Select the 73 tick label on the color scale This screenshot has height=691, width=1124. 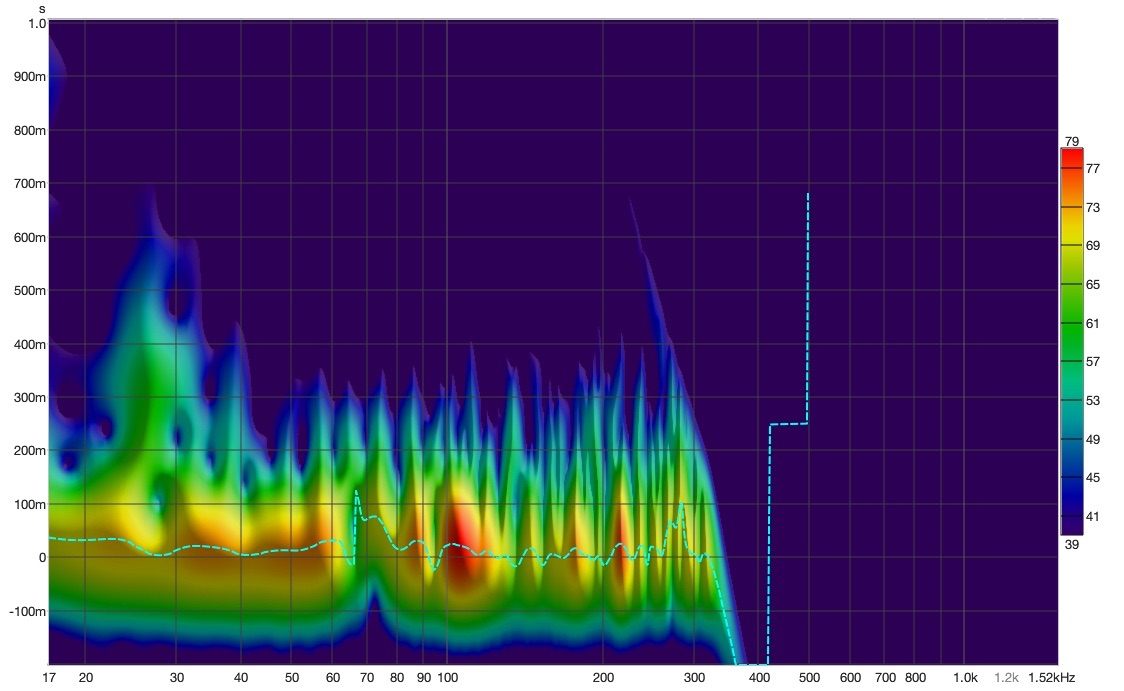click(1092, 208)
